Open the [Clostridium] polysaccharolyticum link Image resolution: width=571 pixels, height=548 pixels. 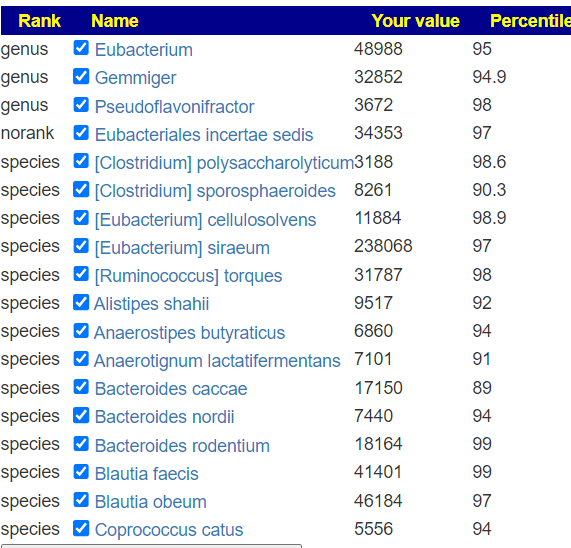[x=224, y=163]
